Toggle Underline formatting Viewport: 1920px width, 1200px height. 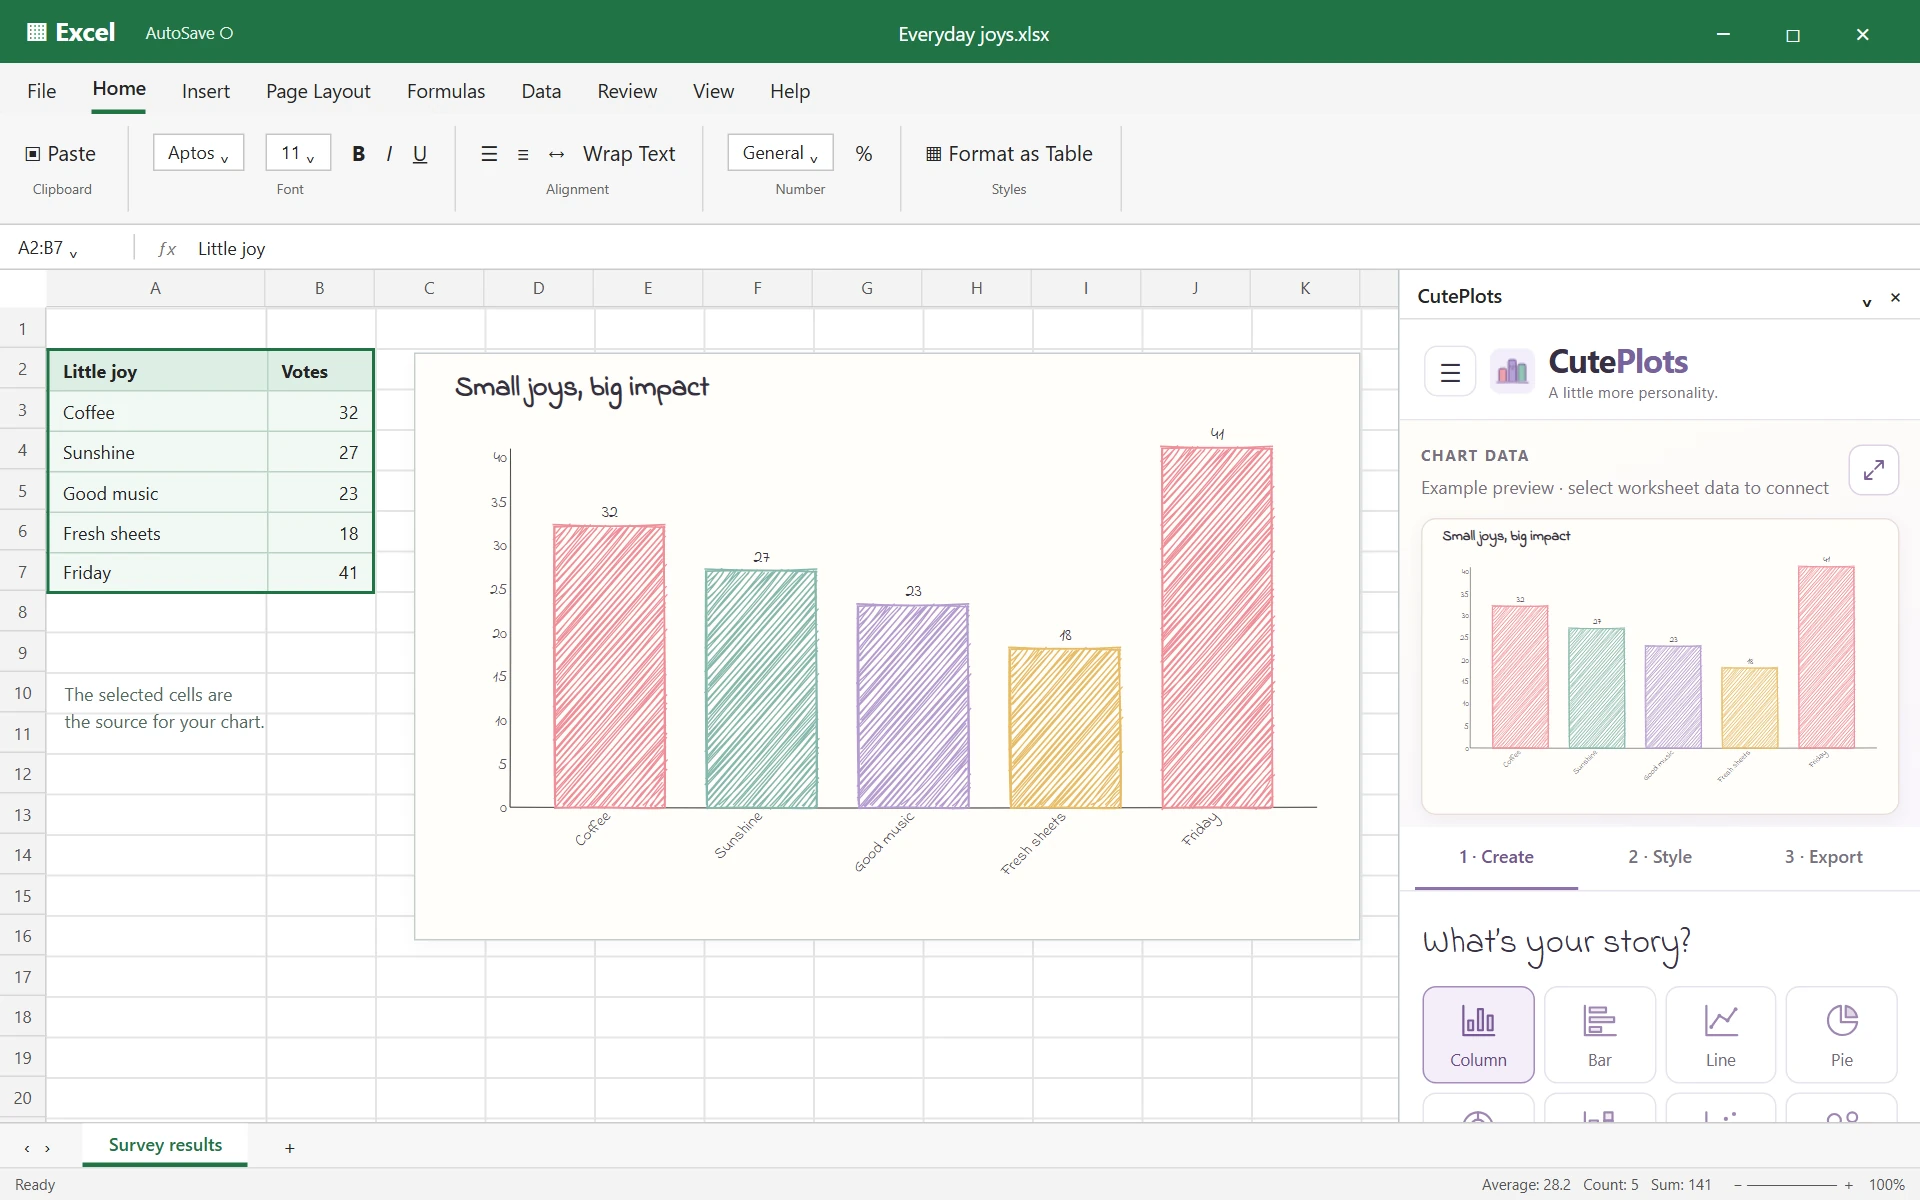tap(420, 153)
